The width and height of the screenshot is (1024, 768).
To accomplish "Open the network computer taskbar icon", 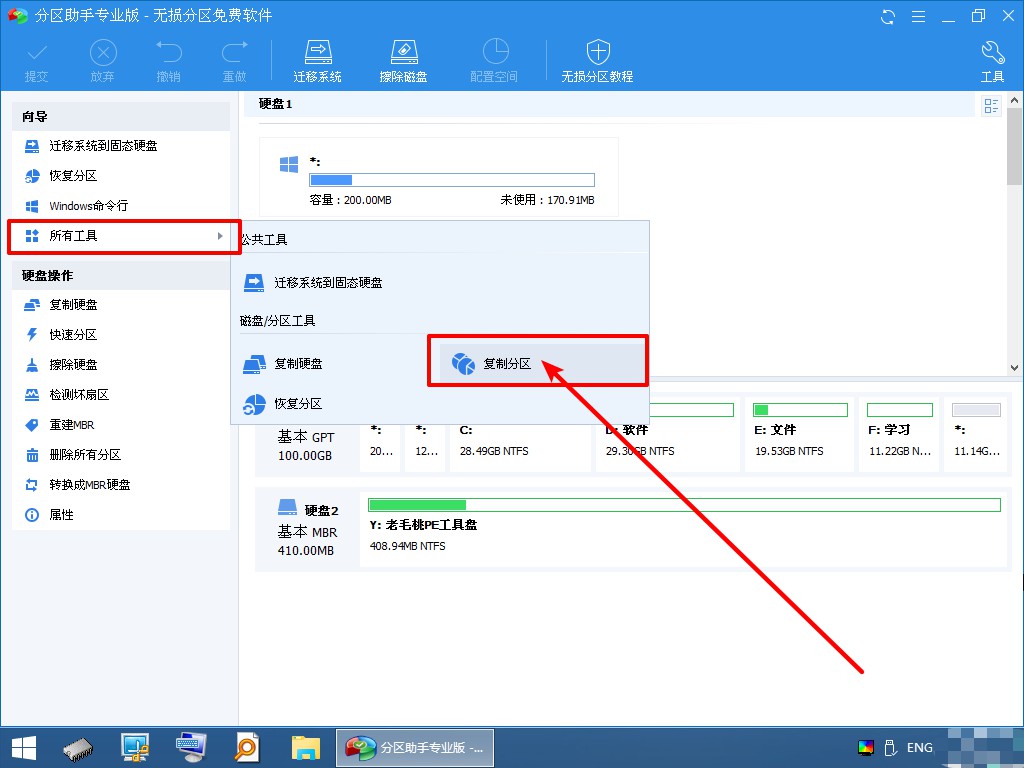I will point(135,748).
